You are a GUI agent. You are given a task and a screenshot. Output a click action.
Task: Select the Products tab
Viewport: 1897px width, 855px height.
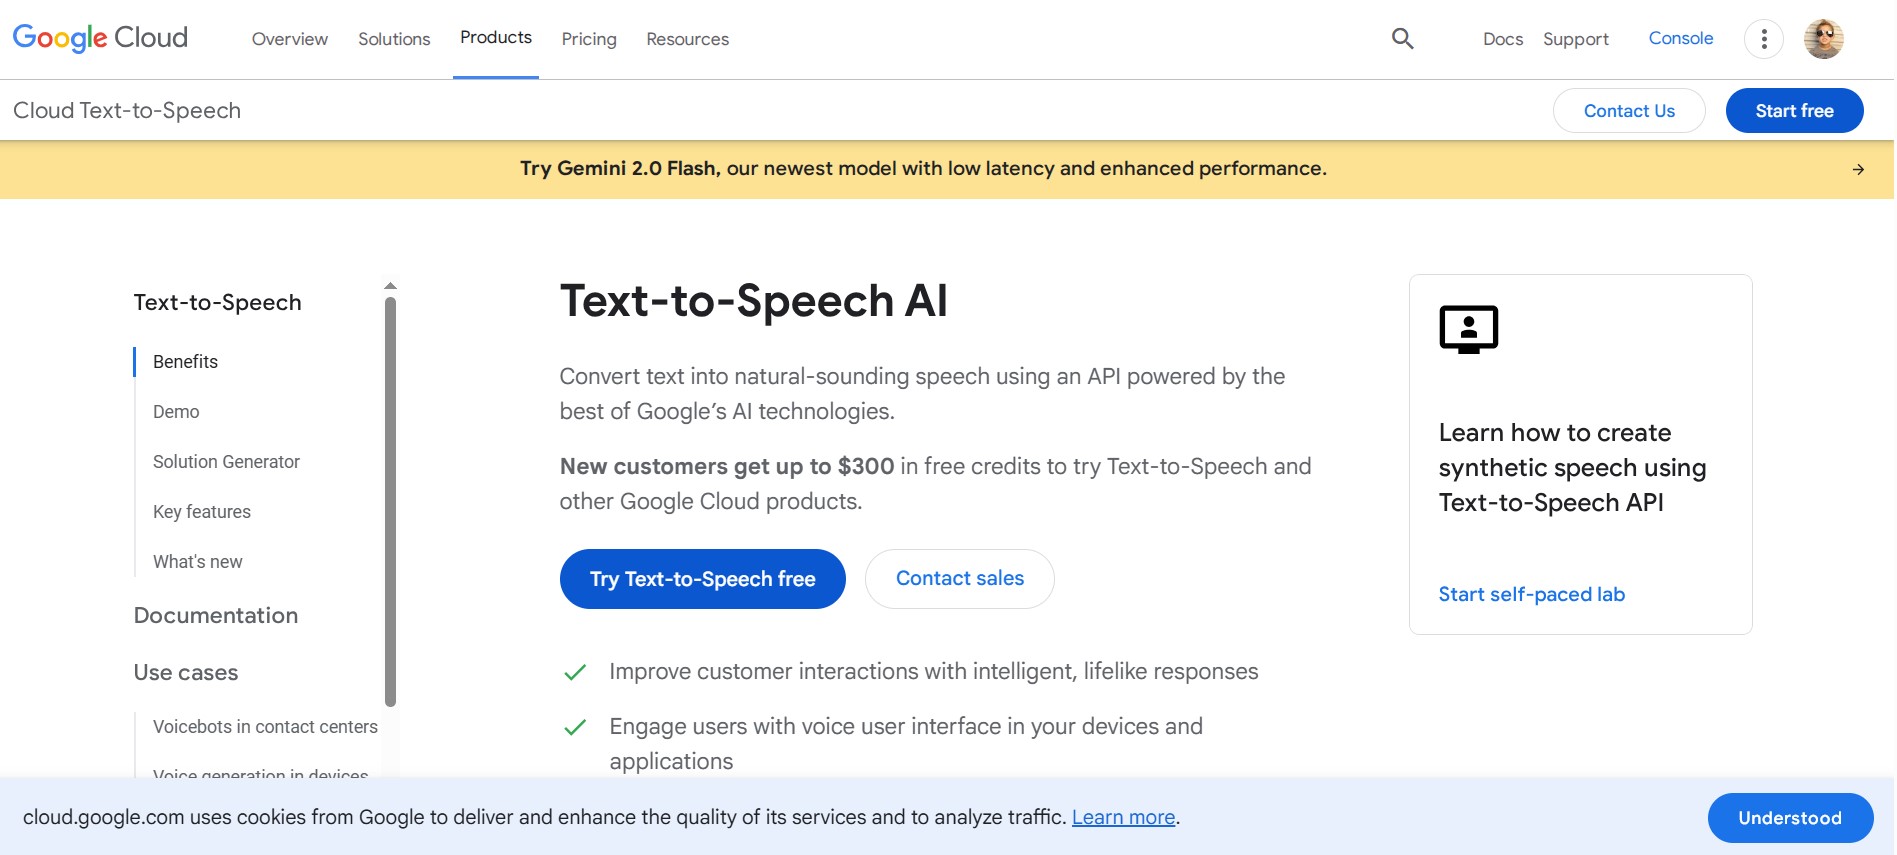(x=496, y=38)
